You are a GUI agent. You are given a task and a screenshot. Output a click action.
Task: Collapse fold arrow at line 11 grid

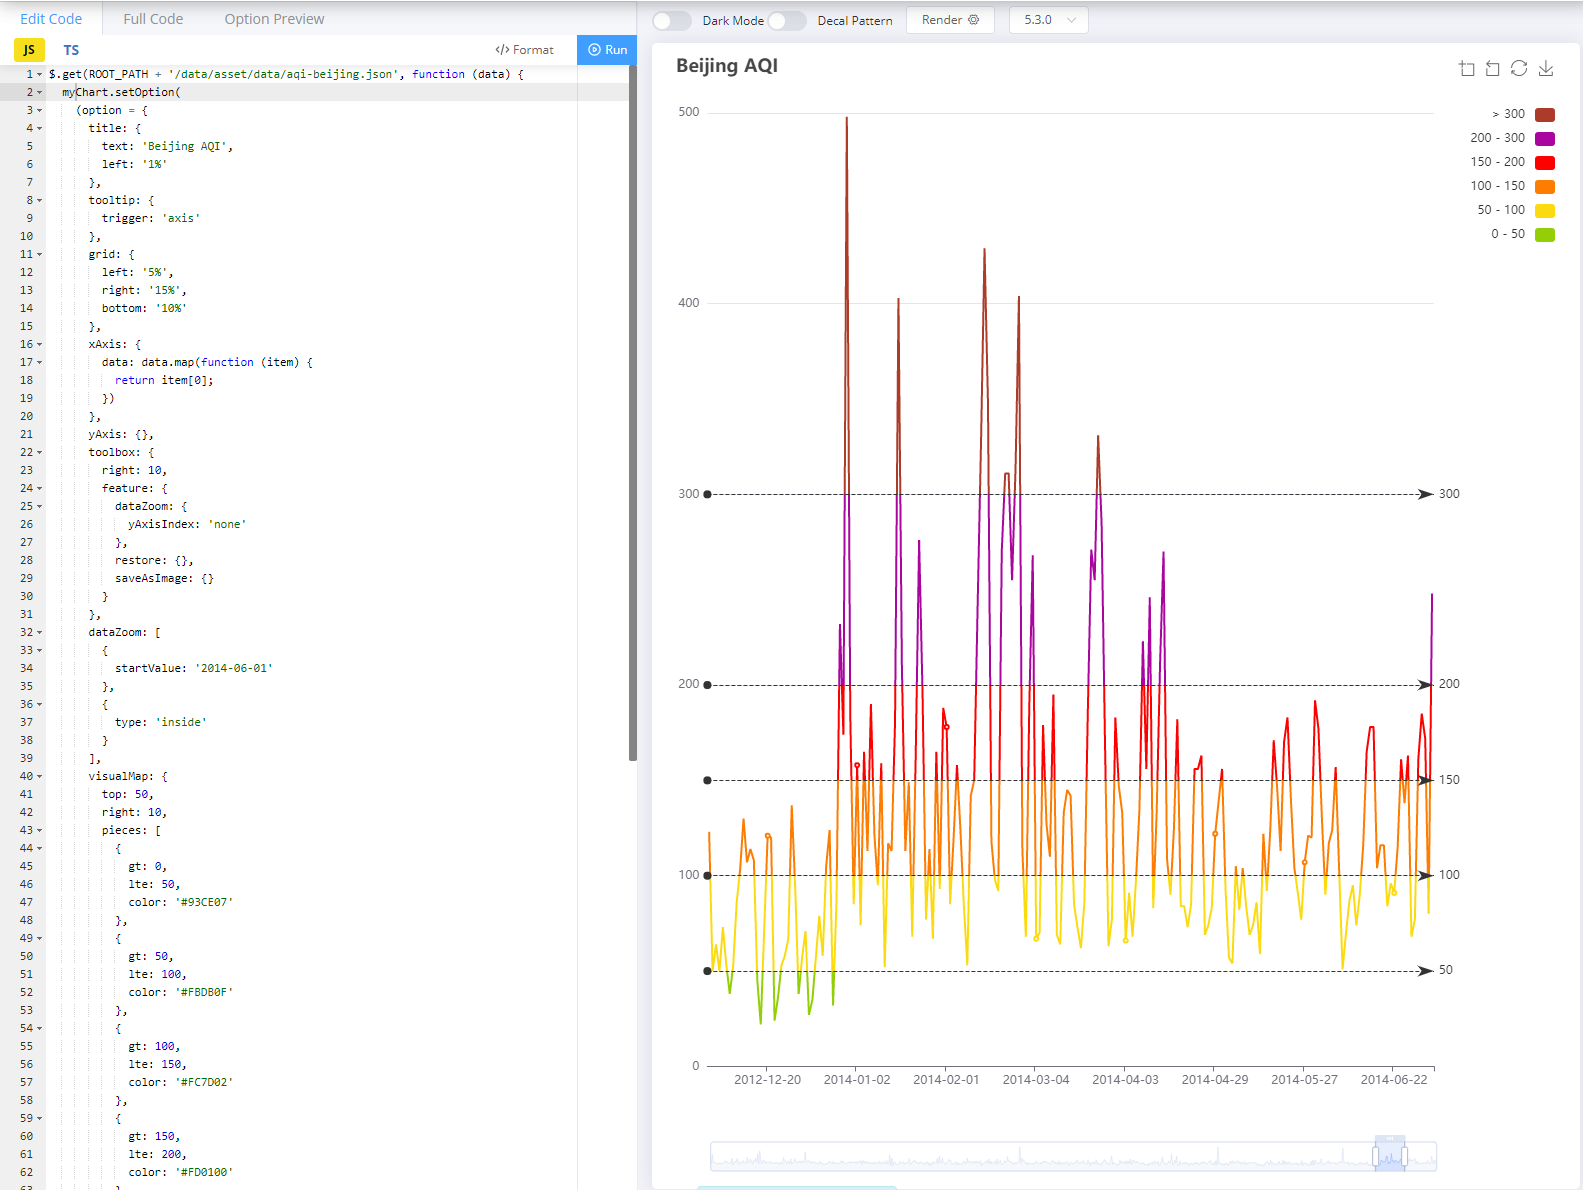coord(40,254)
